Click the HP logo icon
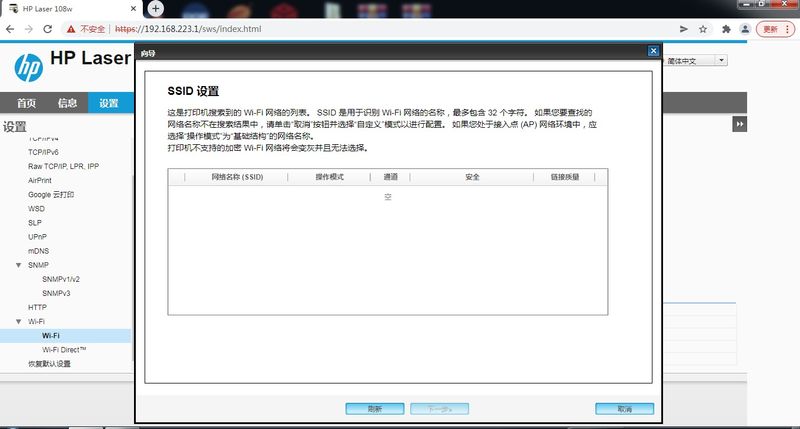 tap(28, 67)
